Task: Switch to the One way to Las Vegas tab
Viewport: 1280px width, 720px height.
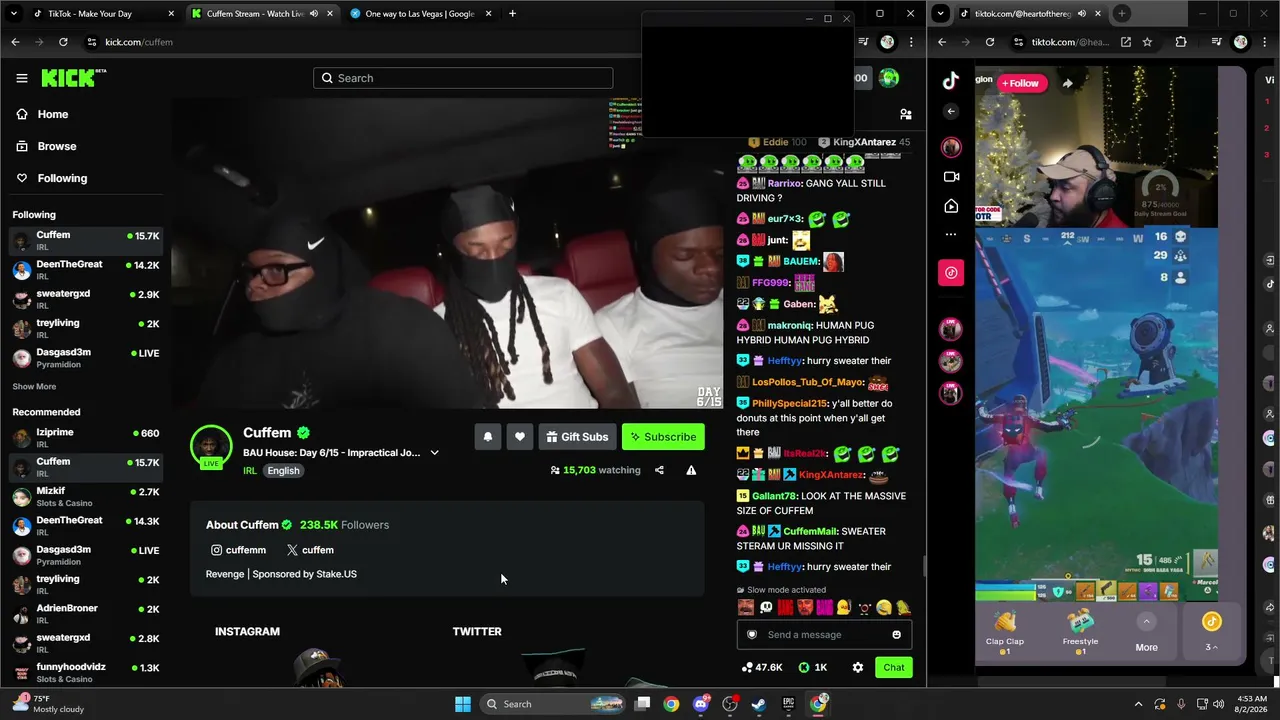Action: pyautogui.click(x=419, y=14)
